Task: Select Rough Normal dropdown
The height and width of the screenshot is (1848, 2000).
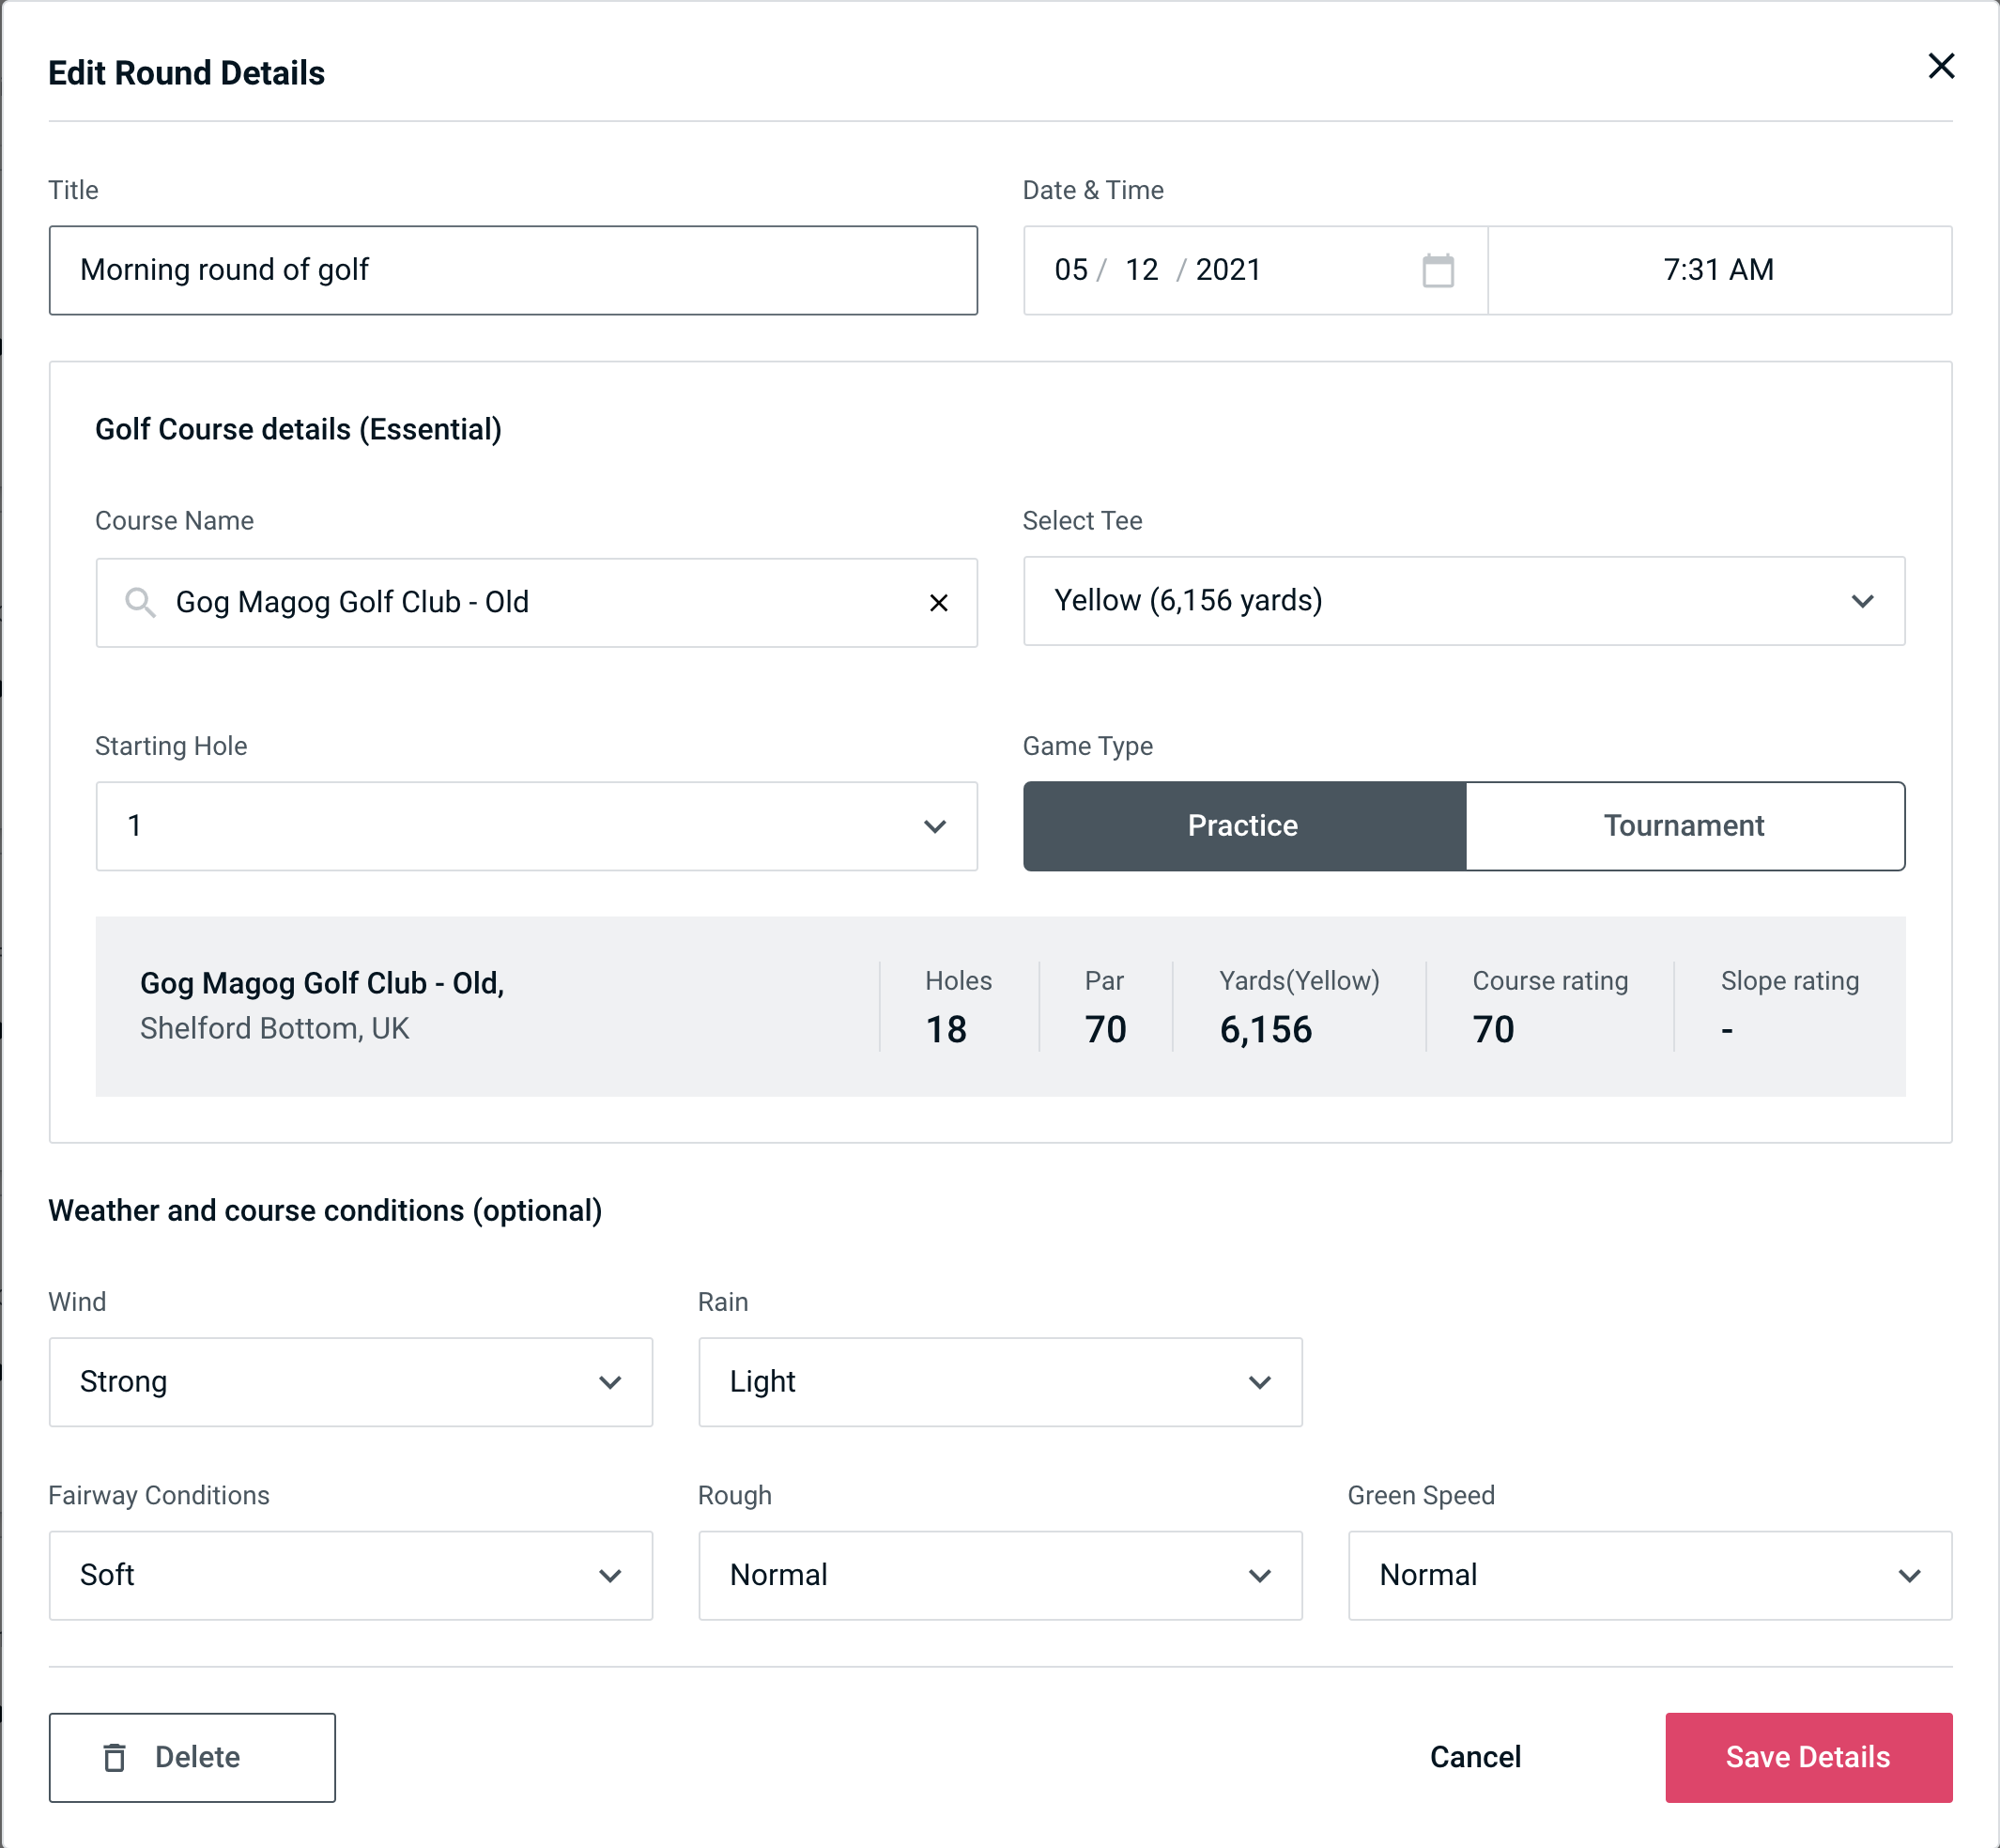Action: [x=1002, y=1577]
